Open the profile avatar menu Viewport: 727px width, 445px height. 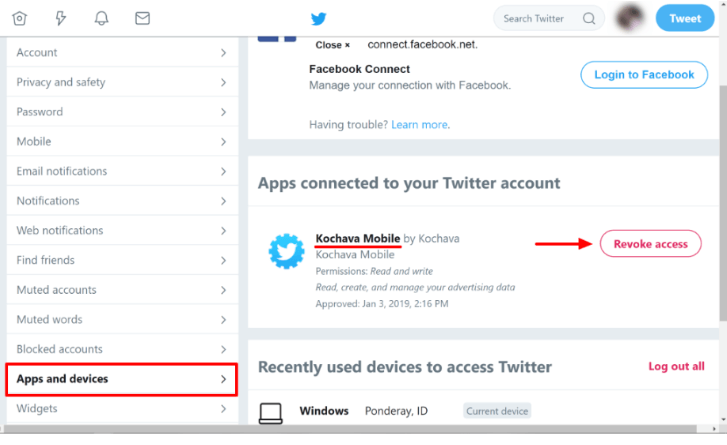[x=630, y=18]
